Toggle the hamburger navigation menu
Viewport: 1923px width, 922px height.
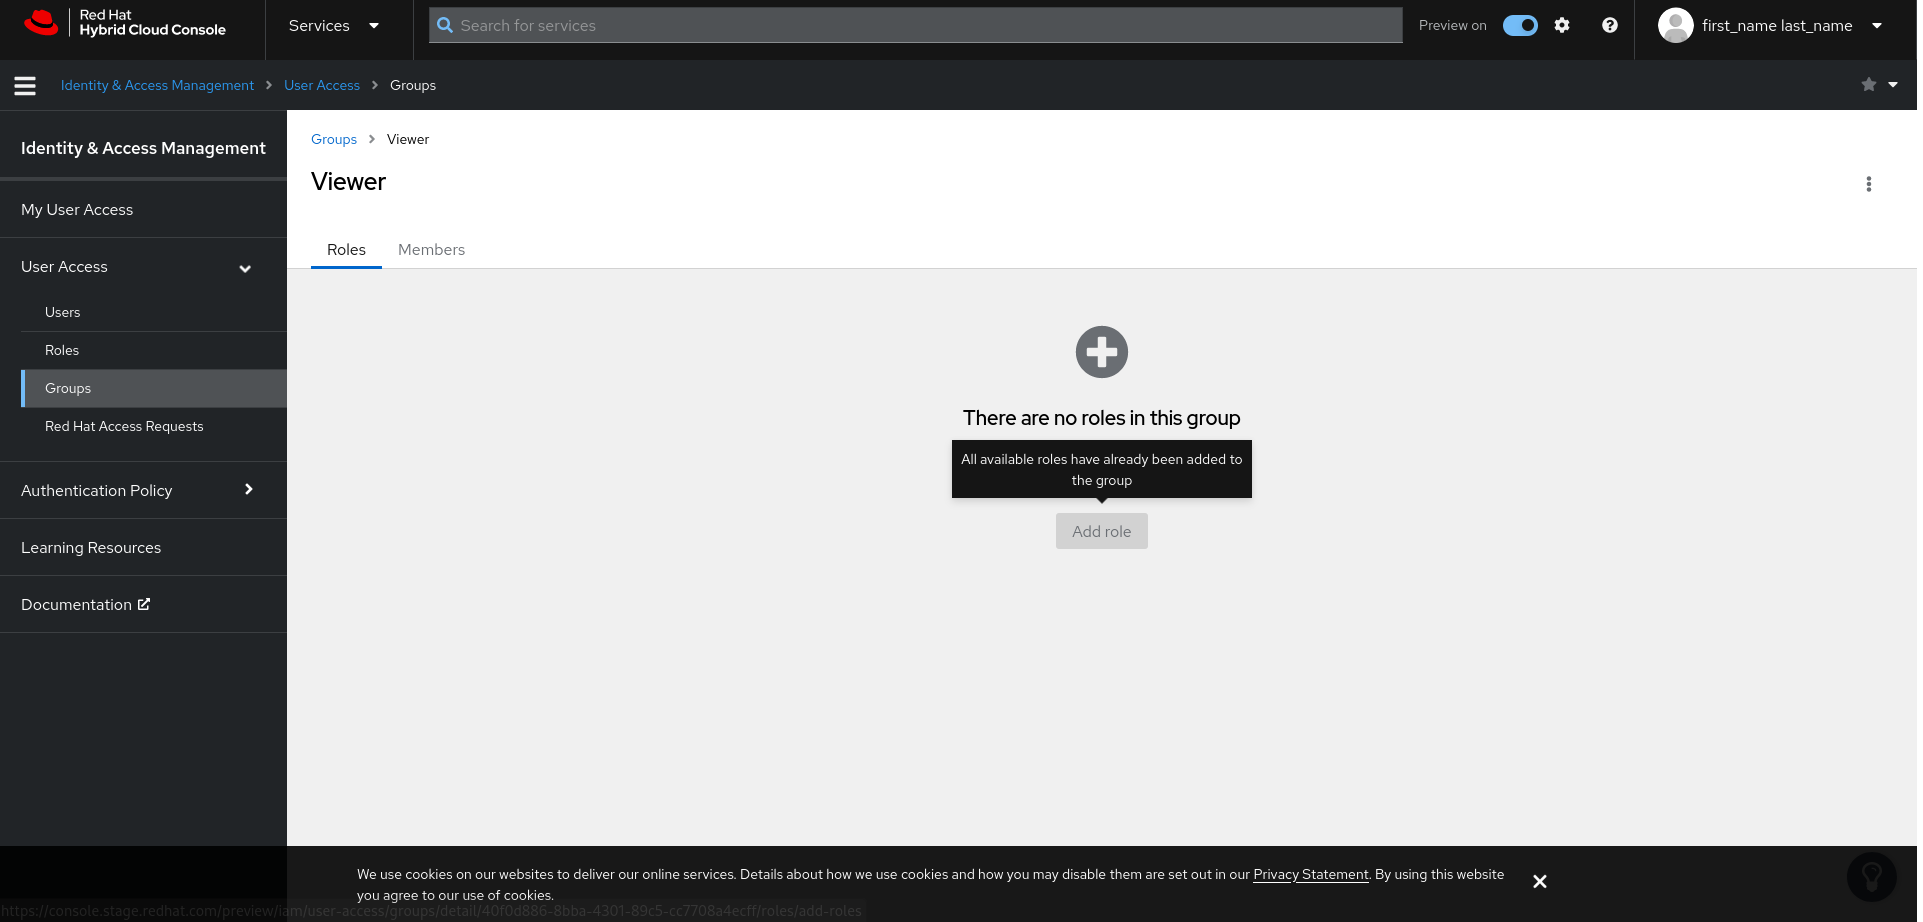click(25, 86)
